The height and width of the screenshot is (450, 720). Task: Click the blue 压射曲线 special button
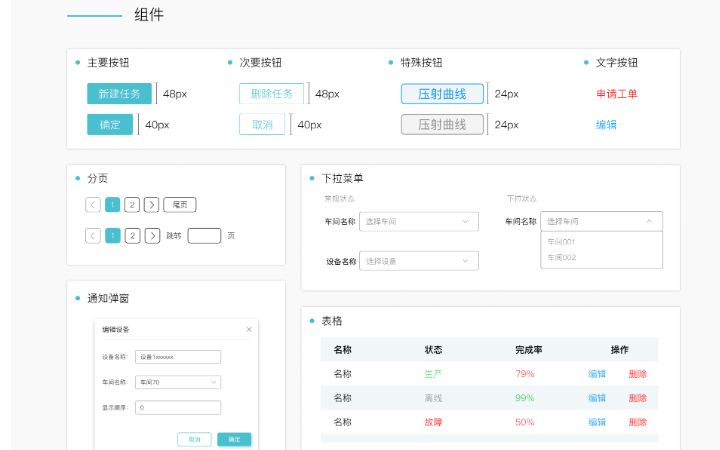442,94
